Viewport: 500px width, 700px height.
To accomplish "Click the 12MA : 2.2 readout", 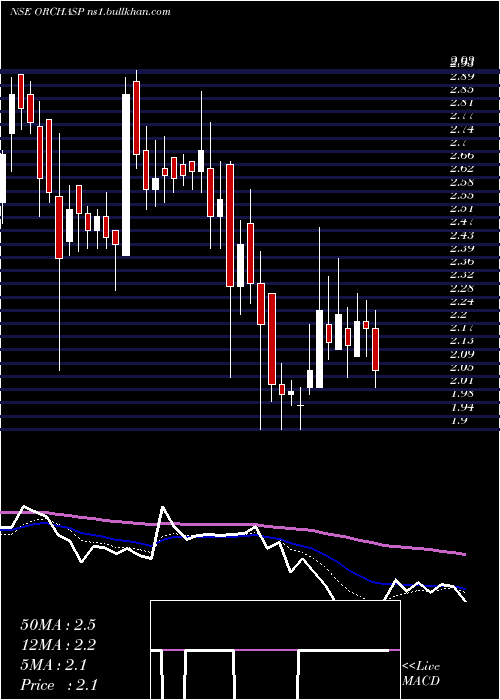I will [x=58, y=645].
